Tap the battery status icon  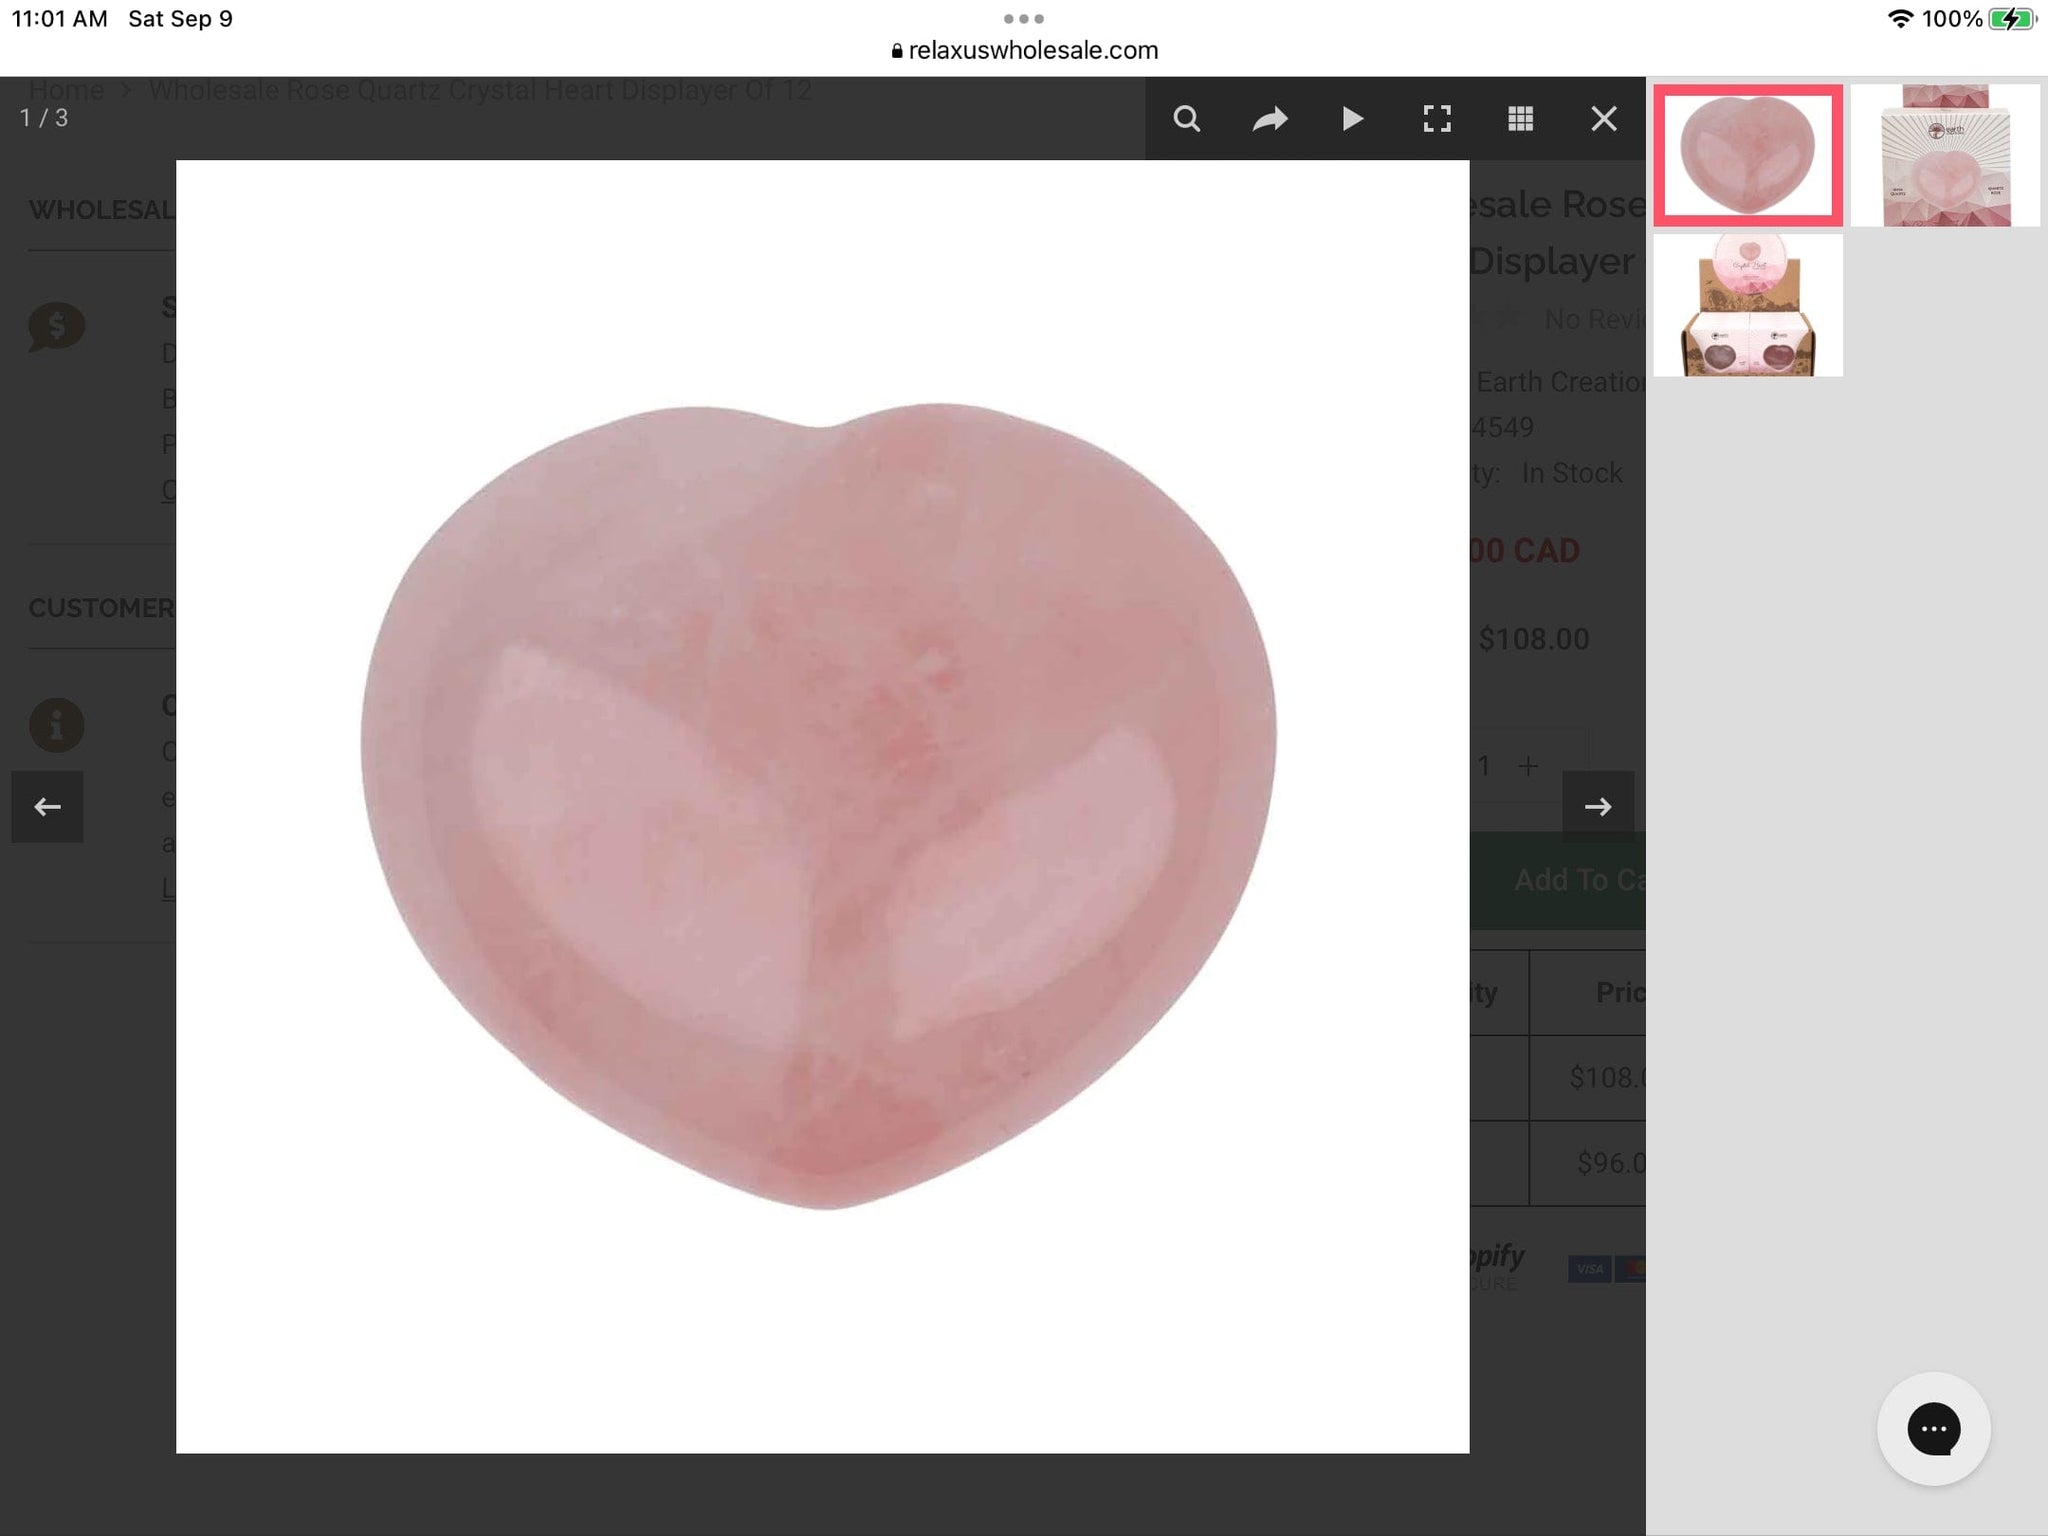pos(2012,18)
